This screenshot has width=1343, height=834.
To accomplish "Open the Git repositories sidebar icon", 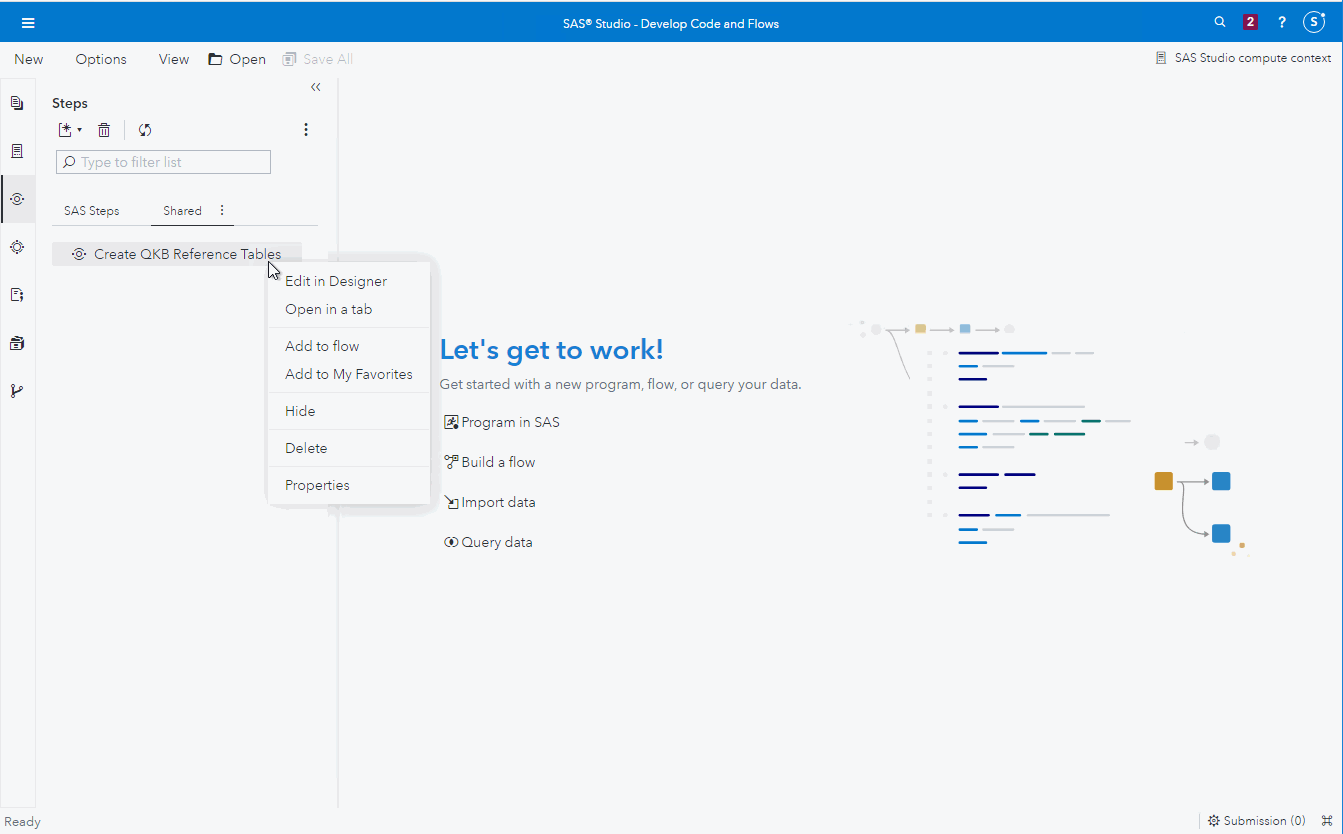I will (x=17, y=391).
